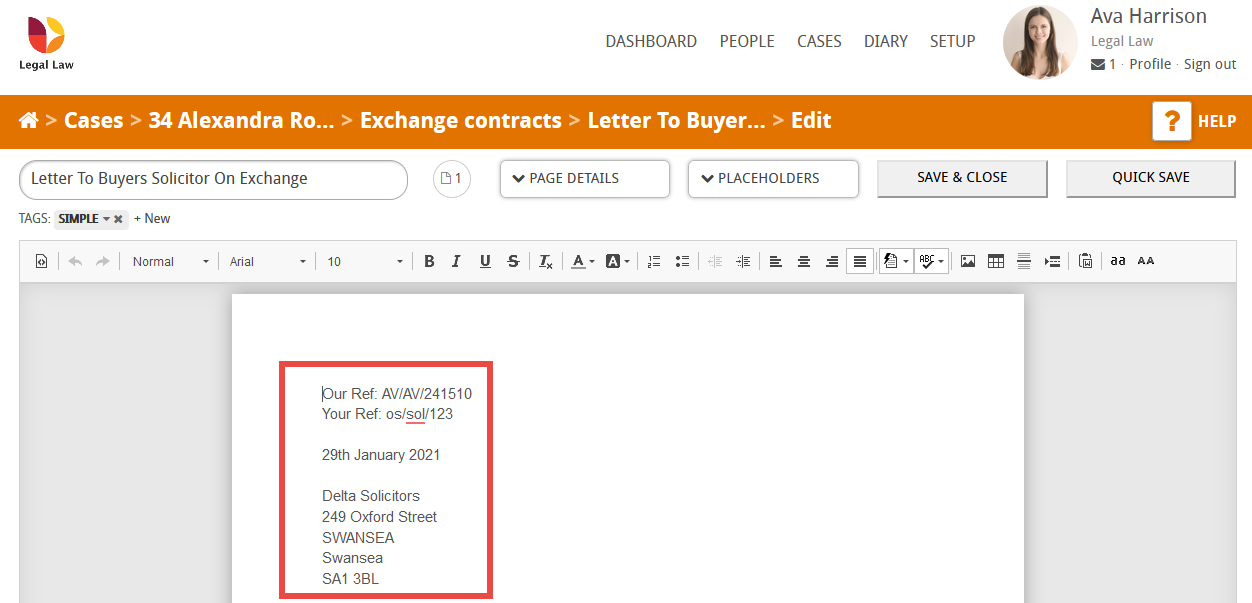
Task: Insert a table into the document
Action: tap(996, 261)
